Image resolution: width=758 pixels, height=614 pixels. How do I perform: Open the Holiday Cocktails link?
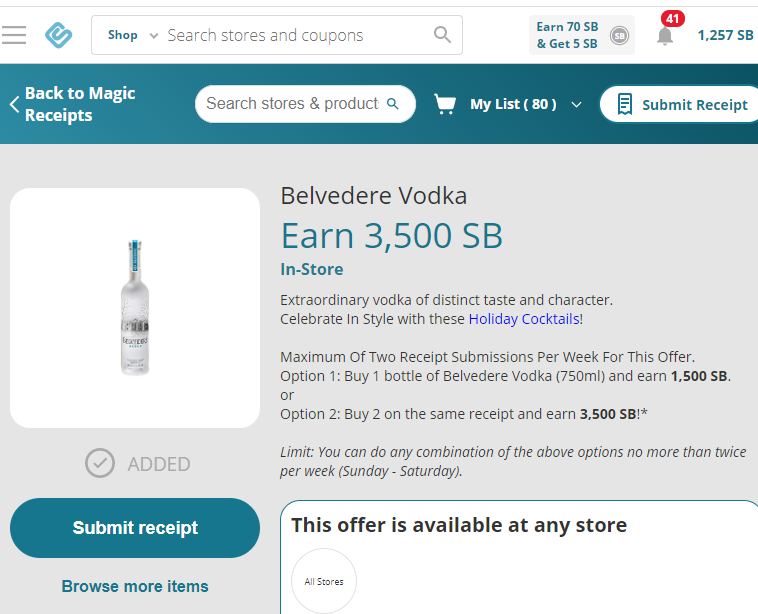[523, 319]
